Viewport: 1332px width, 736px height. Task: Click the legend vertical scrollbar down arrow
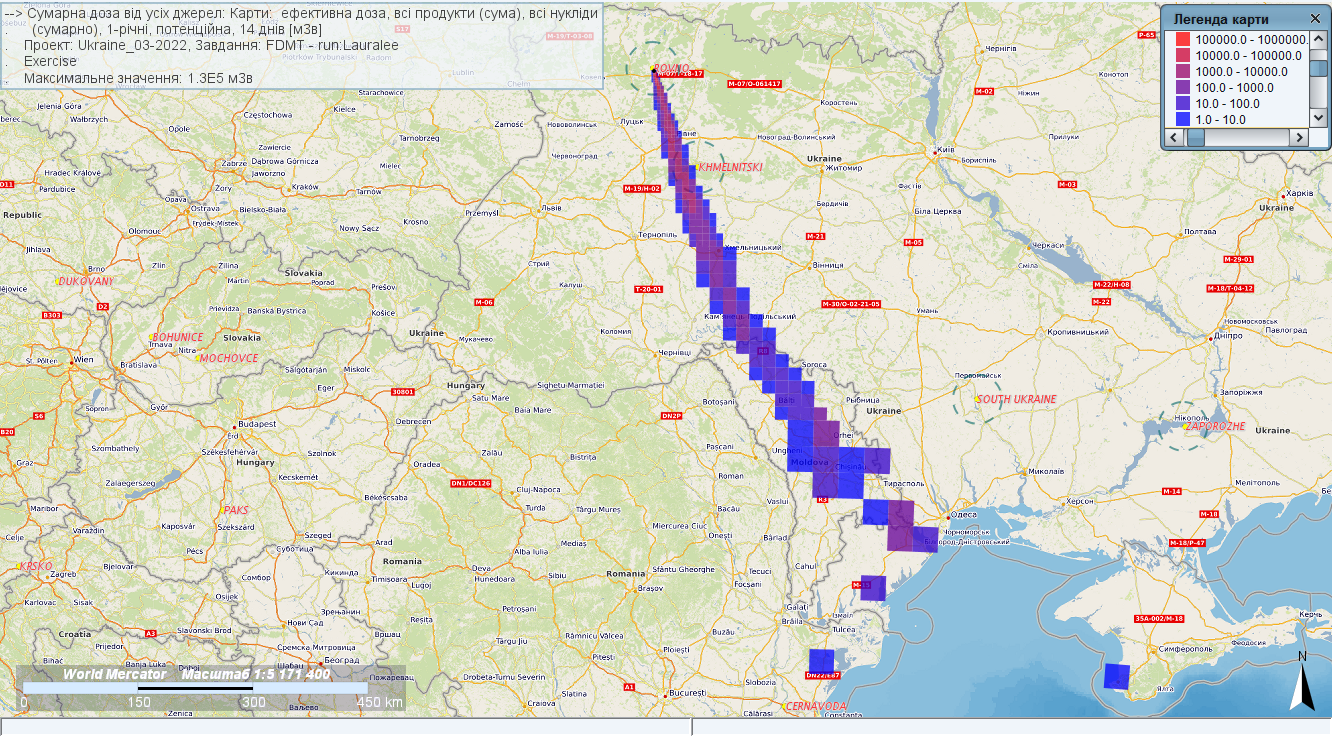coord(1317,118)
